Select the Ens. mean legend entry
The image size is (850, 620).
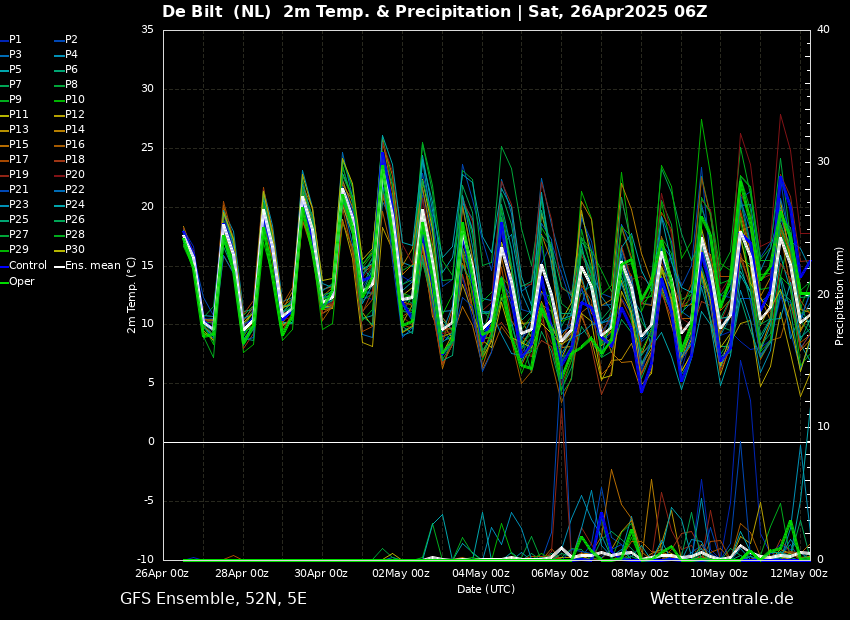tap(93, 266)
